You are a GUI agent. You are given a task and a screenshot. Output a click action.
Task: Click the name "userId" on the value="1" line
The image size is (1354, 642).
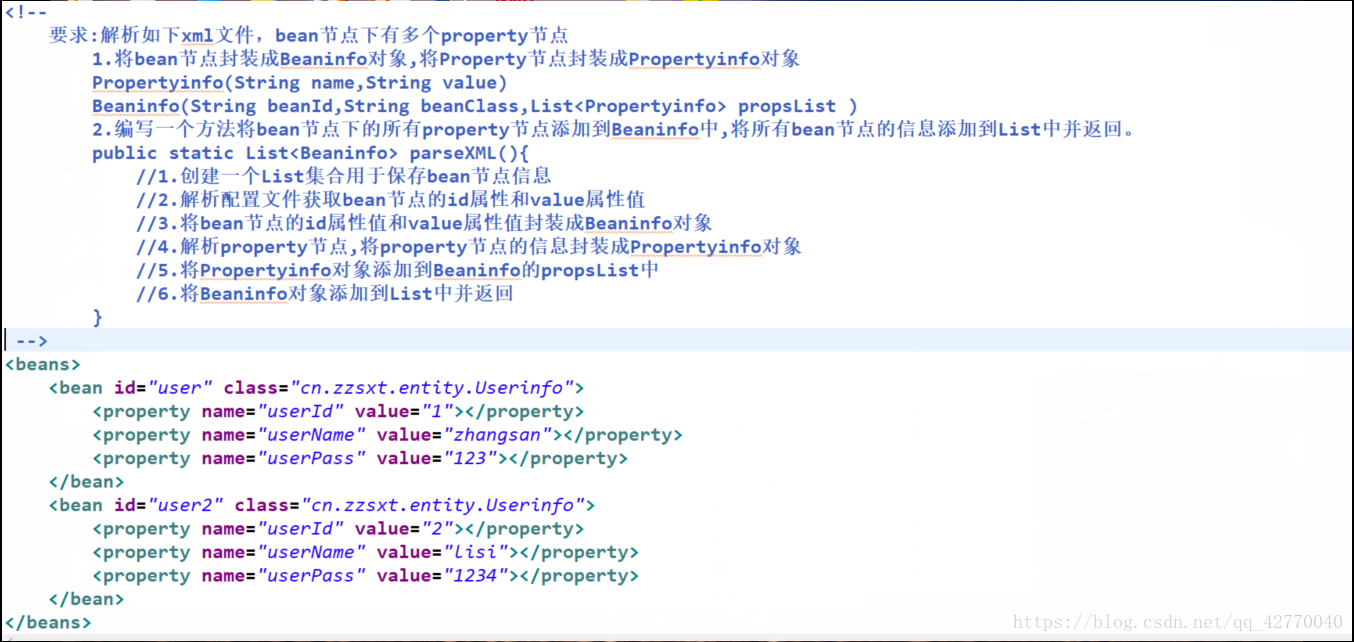coord(301,411)
